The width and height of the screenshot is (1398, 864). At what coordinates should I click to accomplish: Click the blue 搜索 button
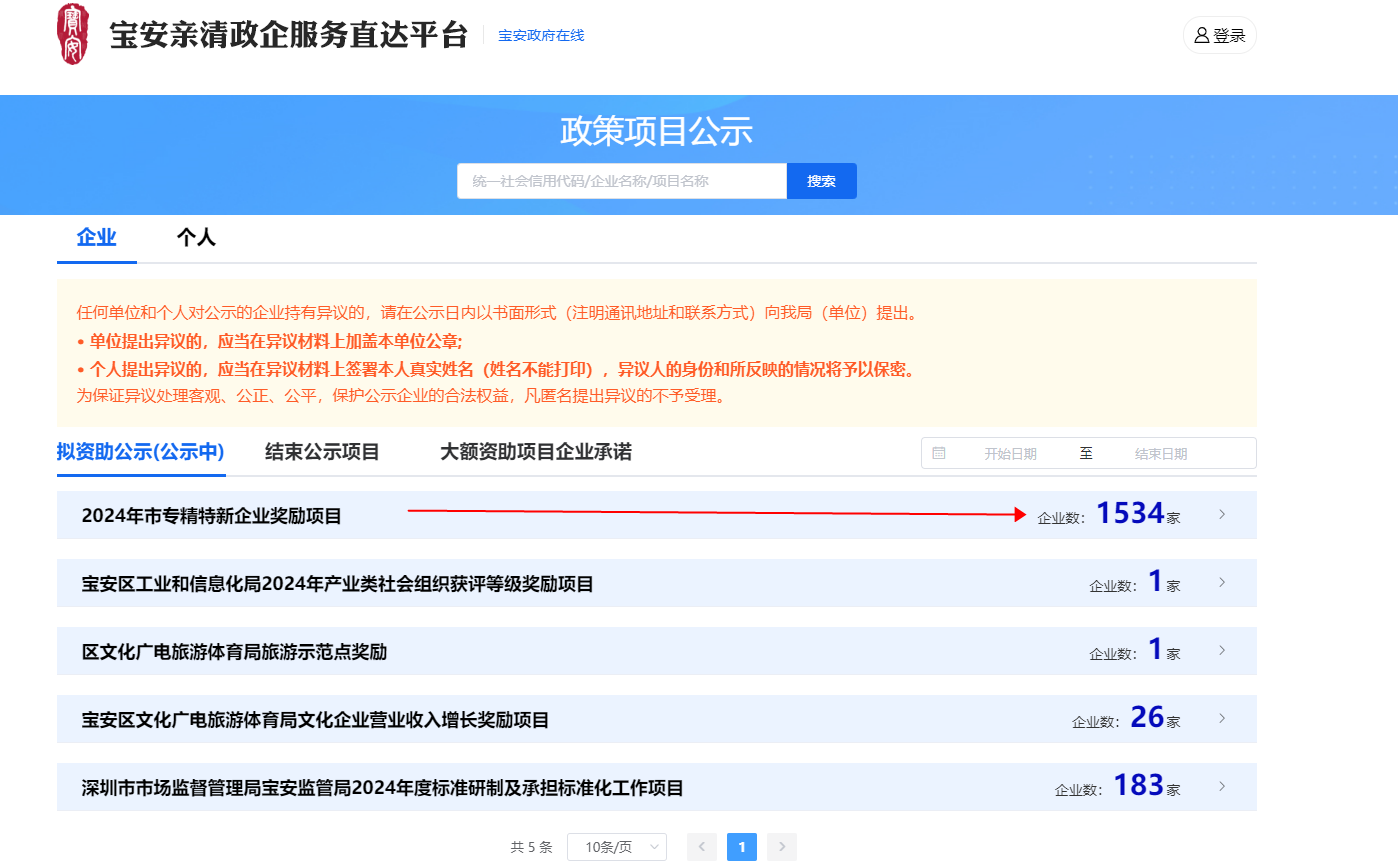(x=821, y=181)
